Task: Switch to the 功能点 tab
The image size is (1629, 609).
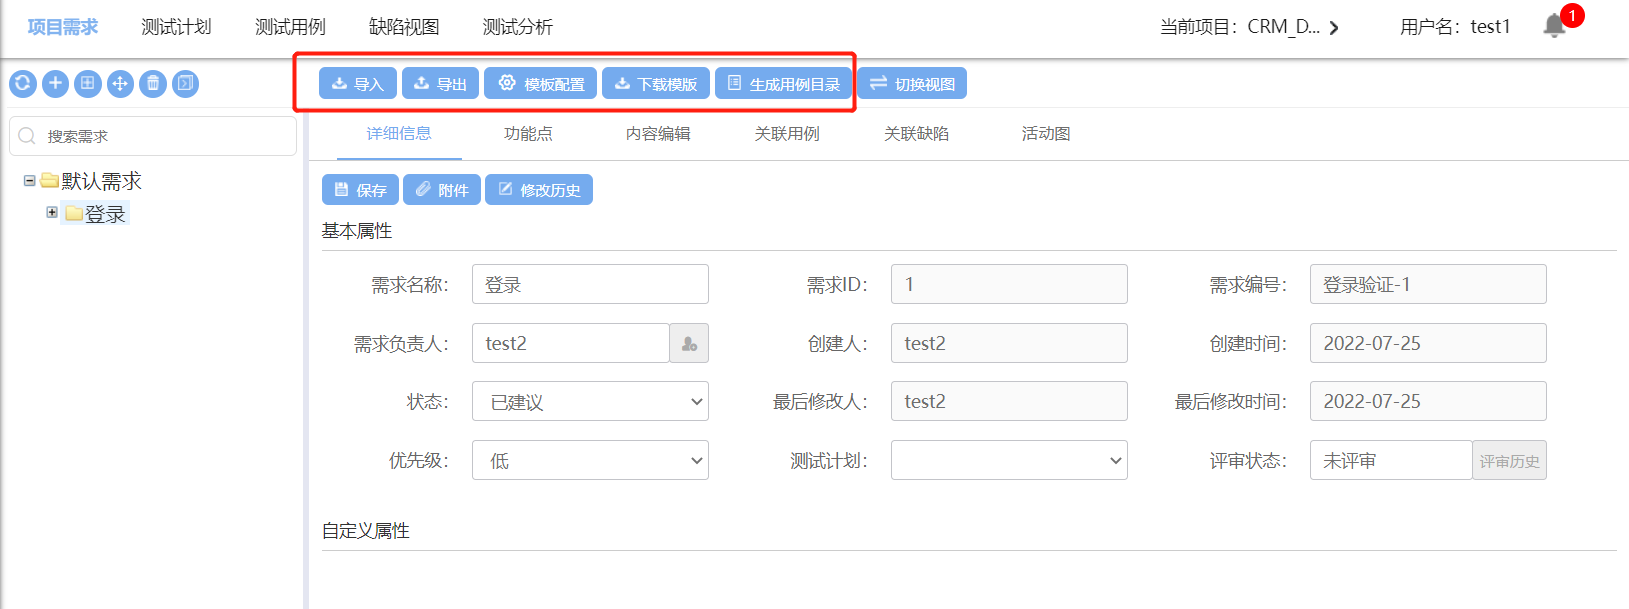Action: [528, 134]
